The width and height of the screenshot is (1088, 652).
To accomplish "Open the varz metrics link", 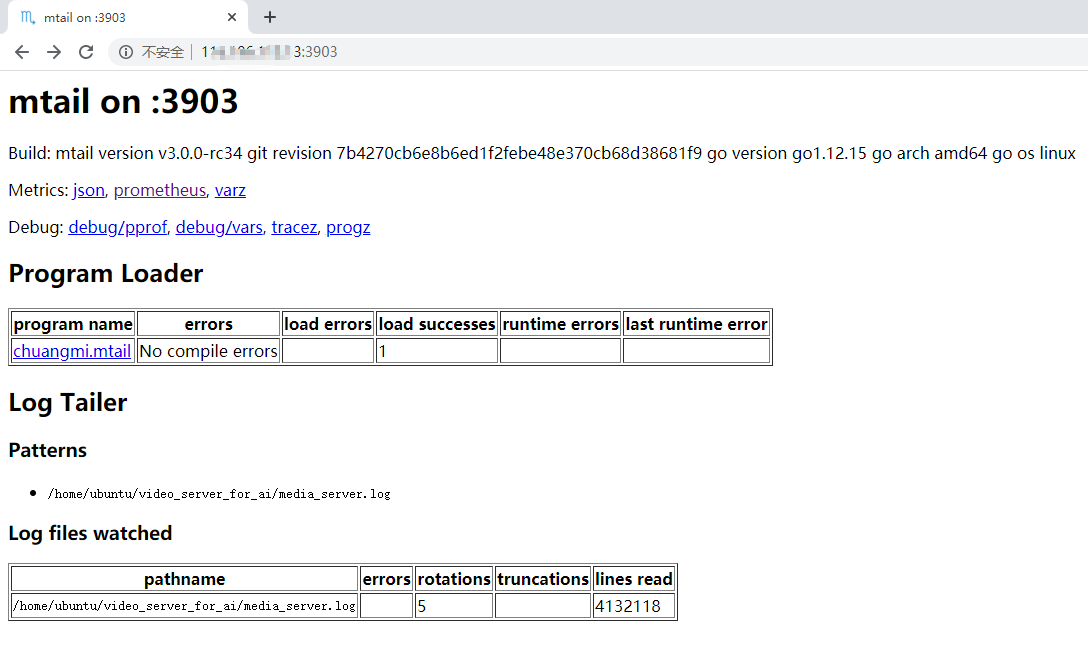I will pyautogui.click(x=230, y=190).
